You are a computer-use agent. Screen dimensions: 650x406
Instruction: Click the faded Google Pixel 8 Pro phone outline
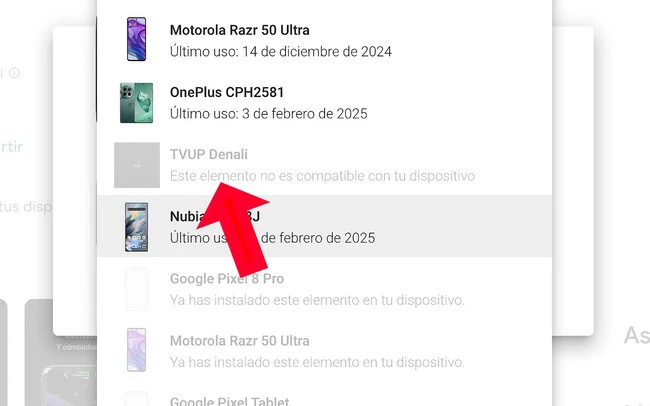coord(136,289)
